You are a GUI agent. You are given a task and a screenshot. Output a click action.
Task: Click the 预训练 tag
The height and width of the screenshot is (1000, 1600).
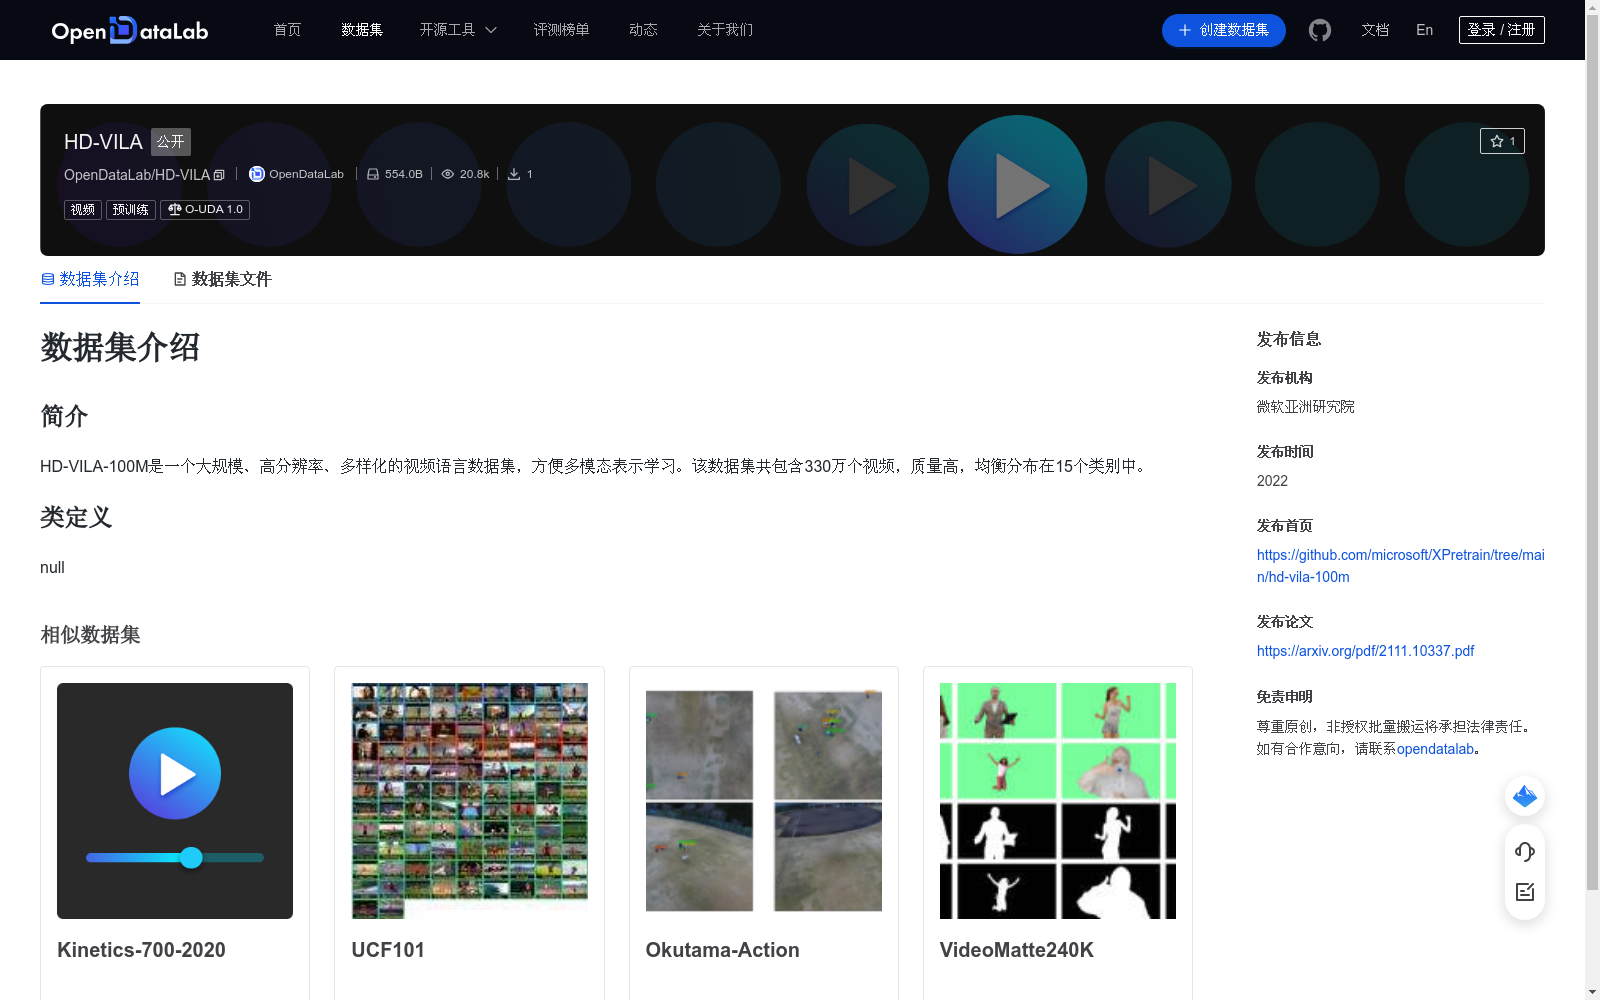pos(131,209)
